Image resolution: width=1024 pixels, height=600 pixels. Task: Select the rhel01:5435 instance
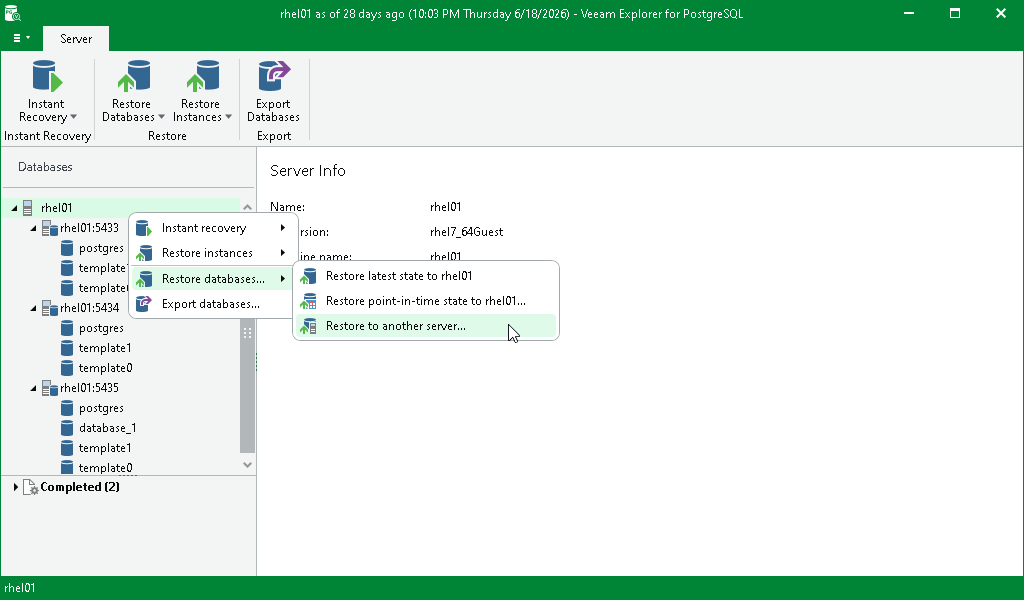[89, 388]
